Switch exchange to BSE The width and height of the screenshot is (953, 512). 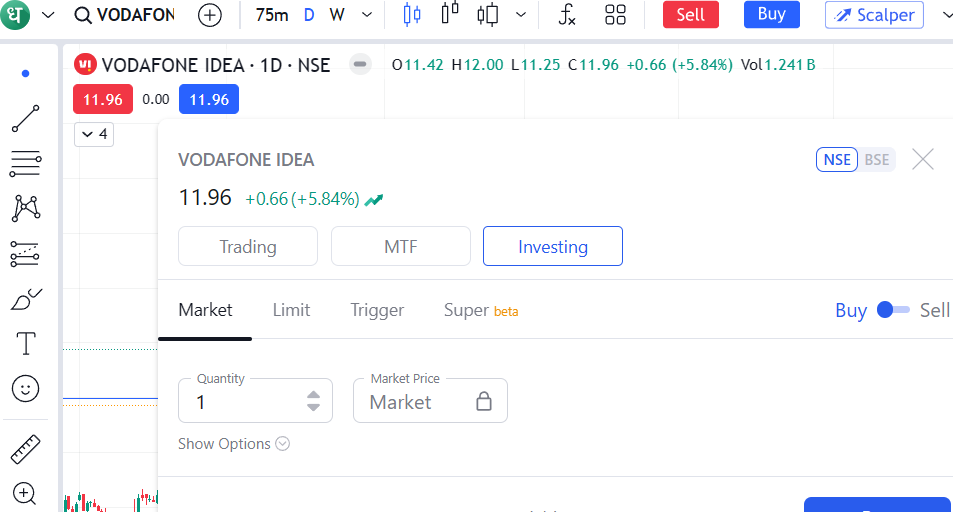877,160
